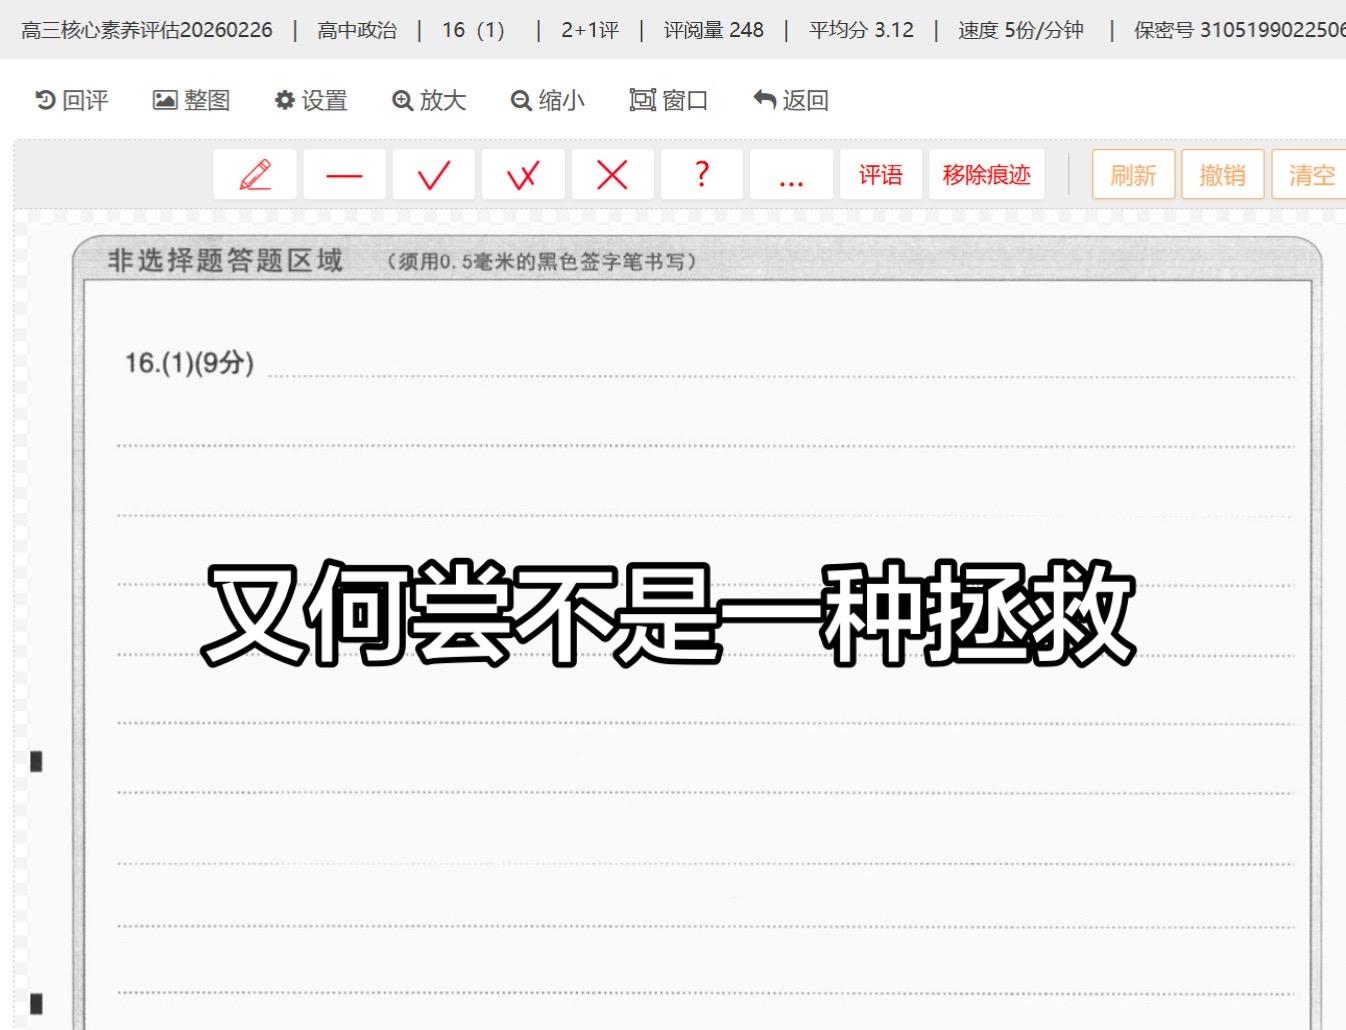Screen dimensions: 1346x1030
Task: Open the 设置 settings panel
Action: 310,99
